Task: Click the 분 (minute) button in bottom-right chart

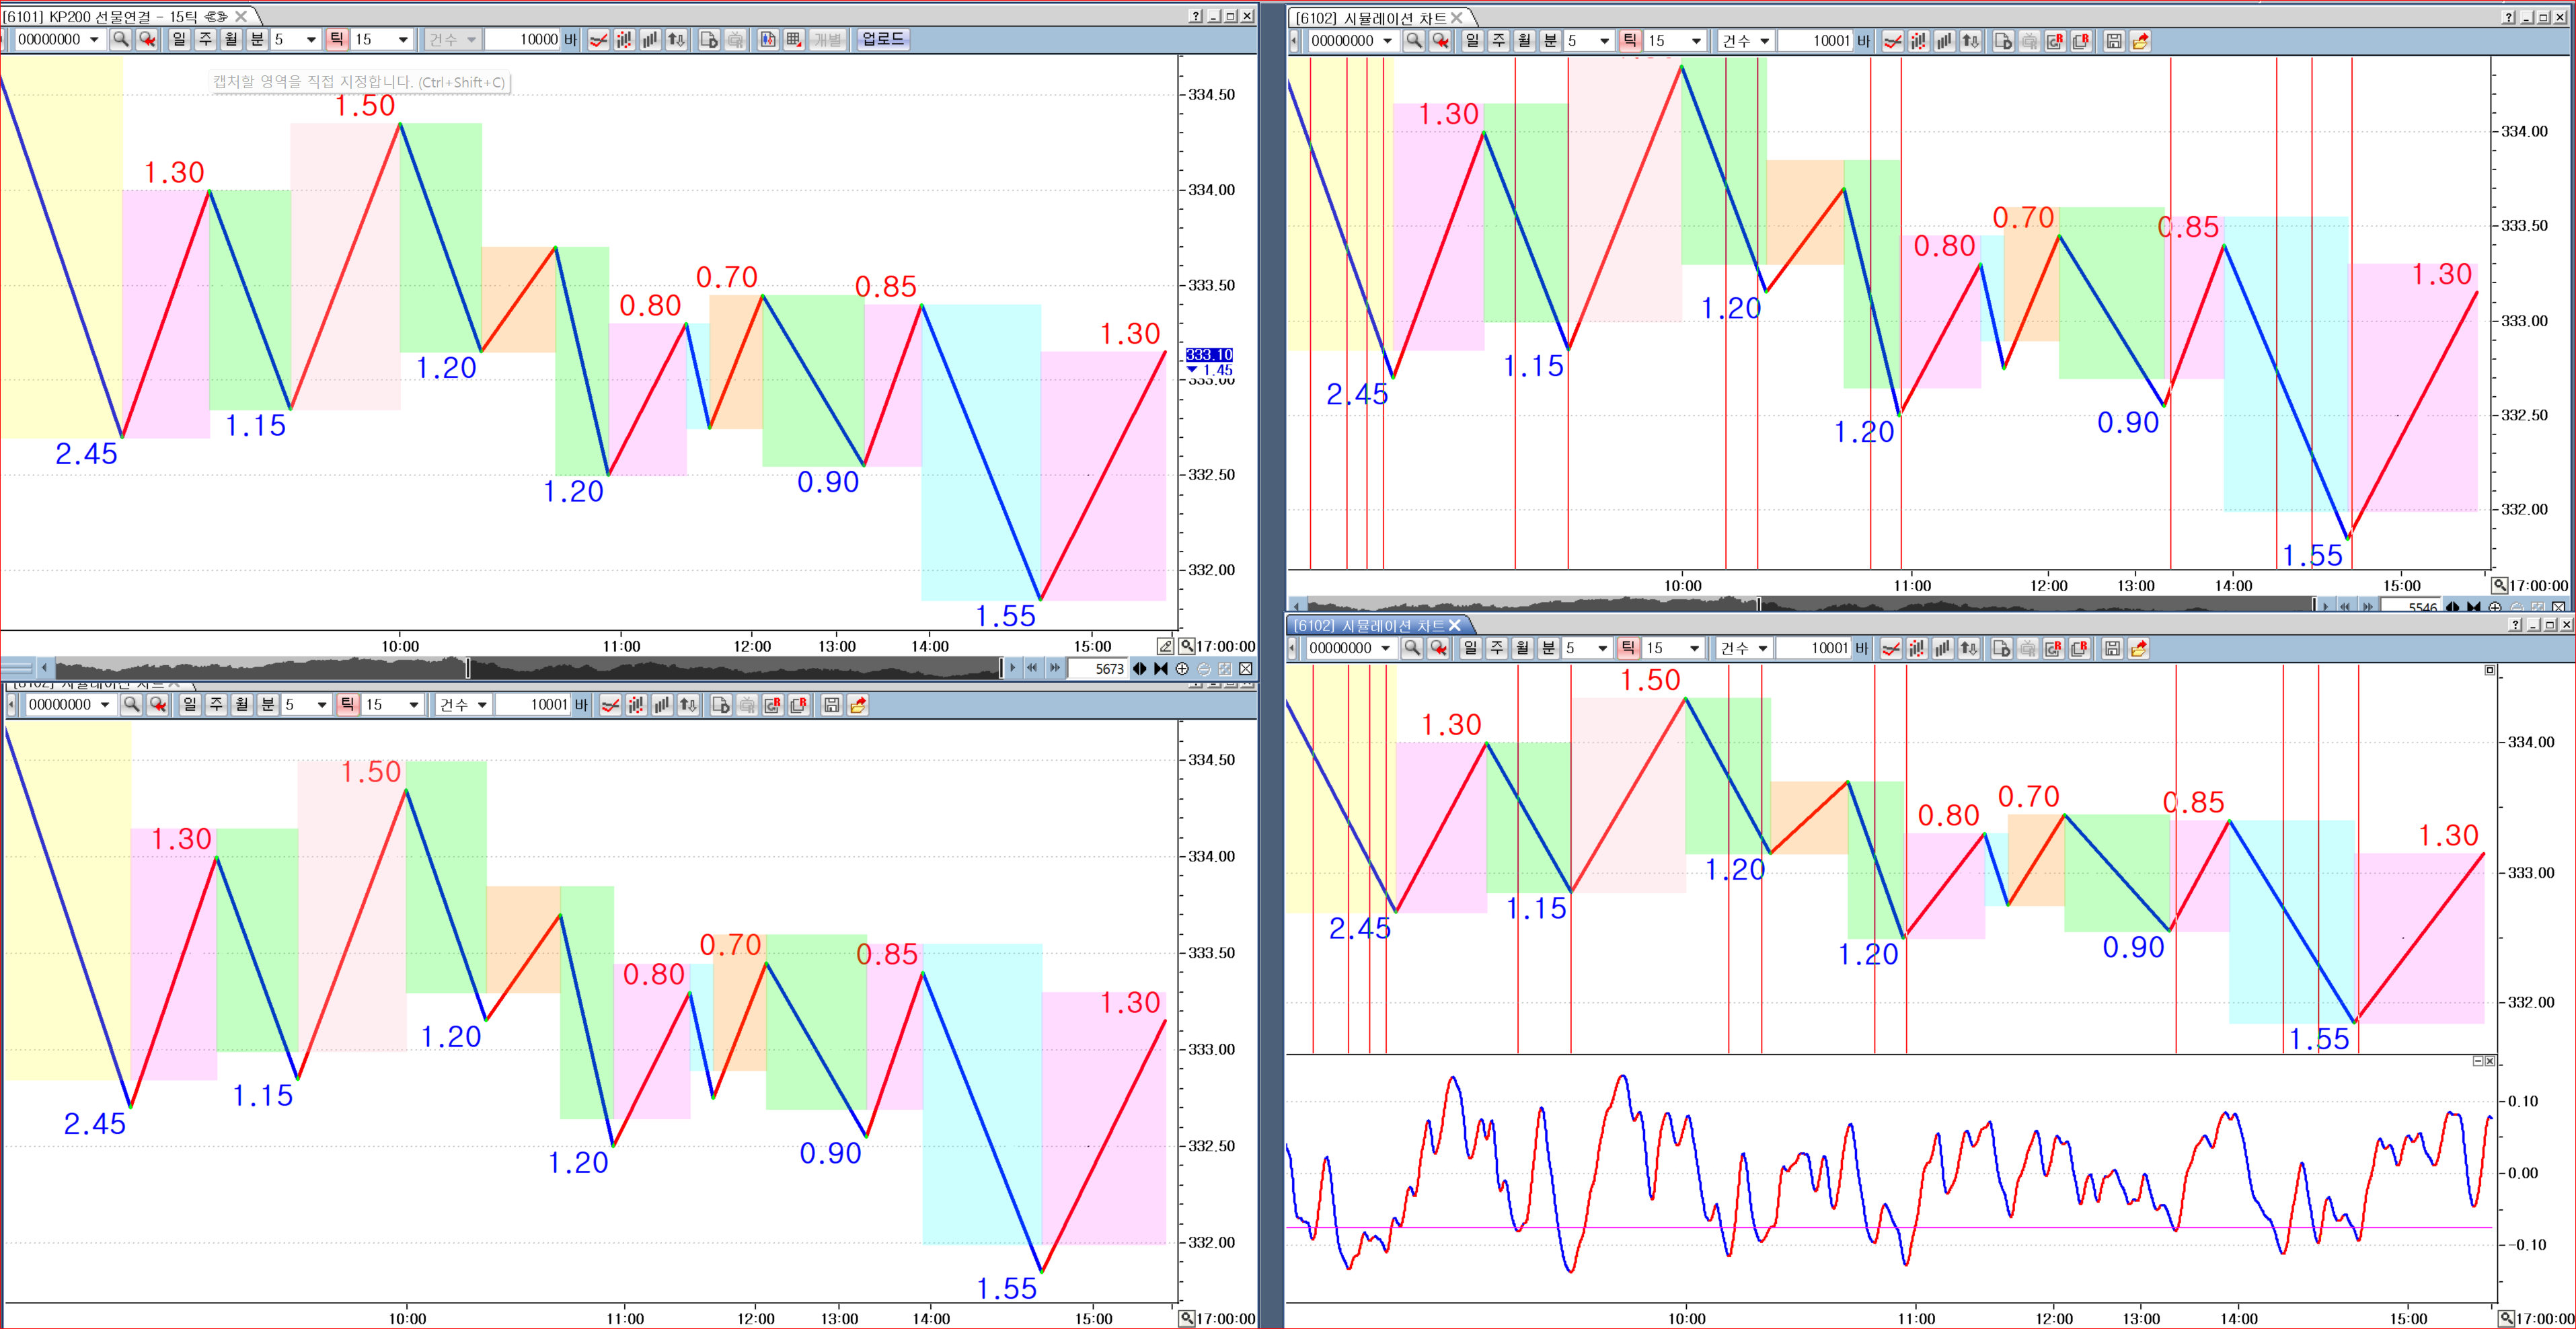Action: click(x=1548, y=649)
